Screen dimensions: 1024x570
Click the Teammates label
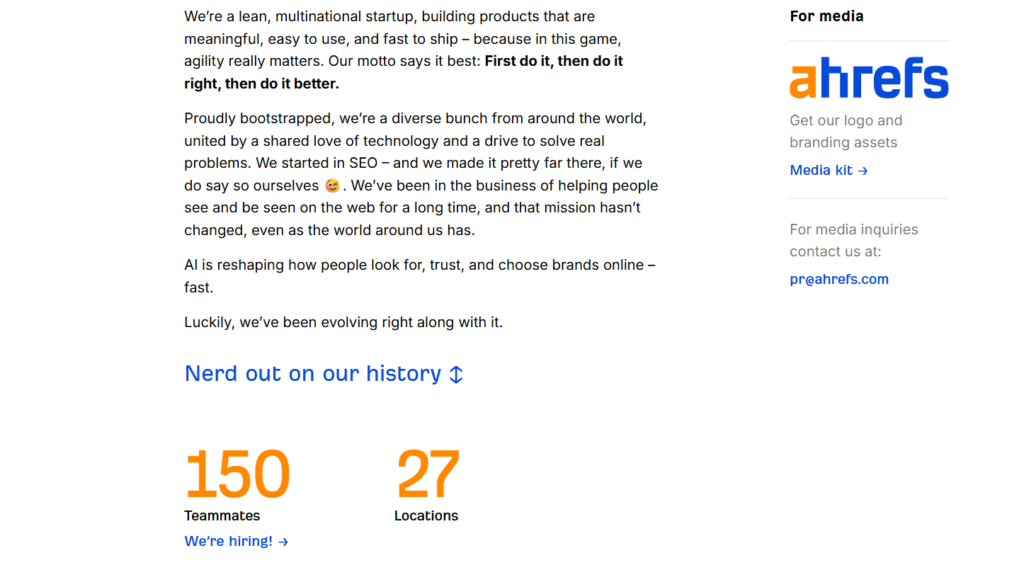[x=222, y=516]
